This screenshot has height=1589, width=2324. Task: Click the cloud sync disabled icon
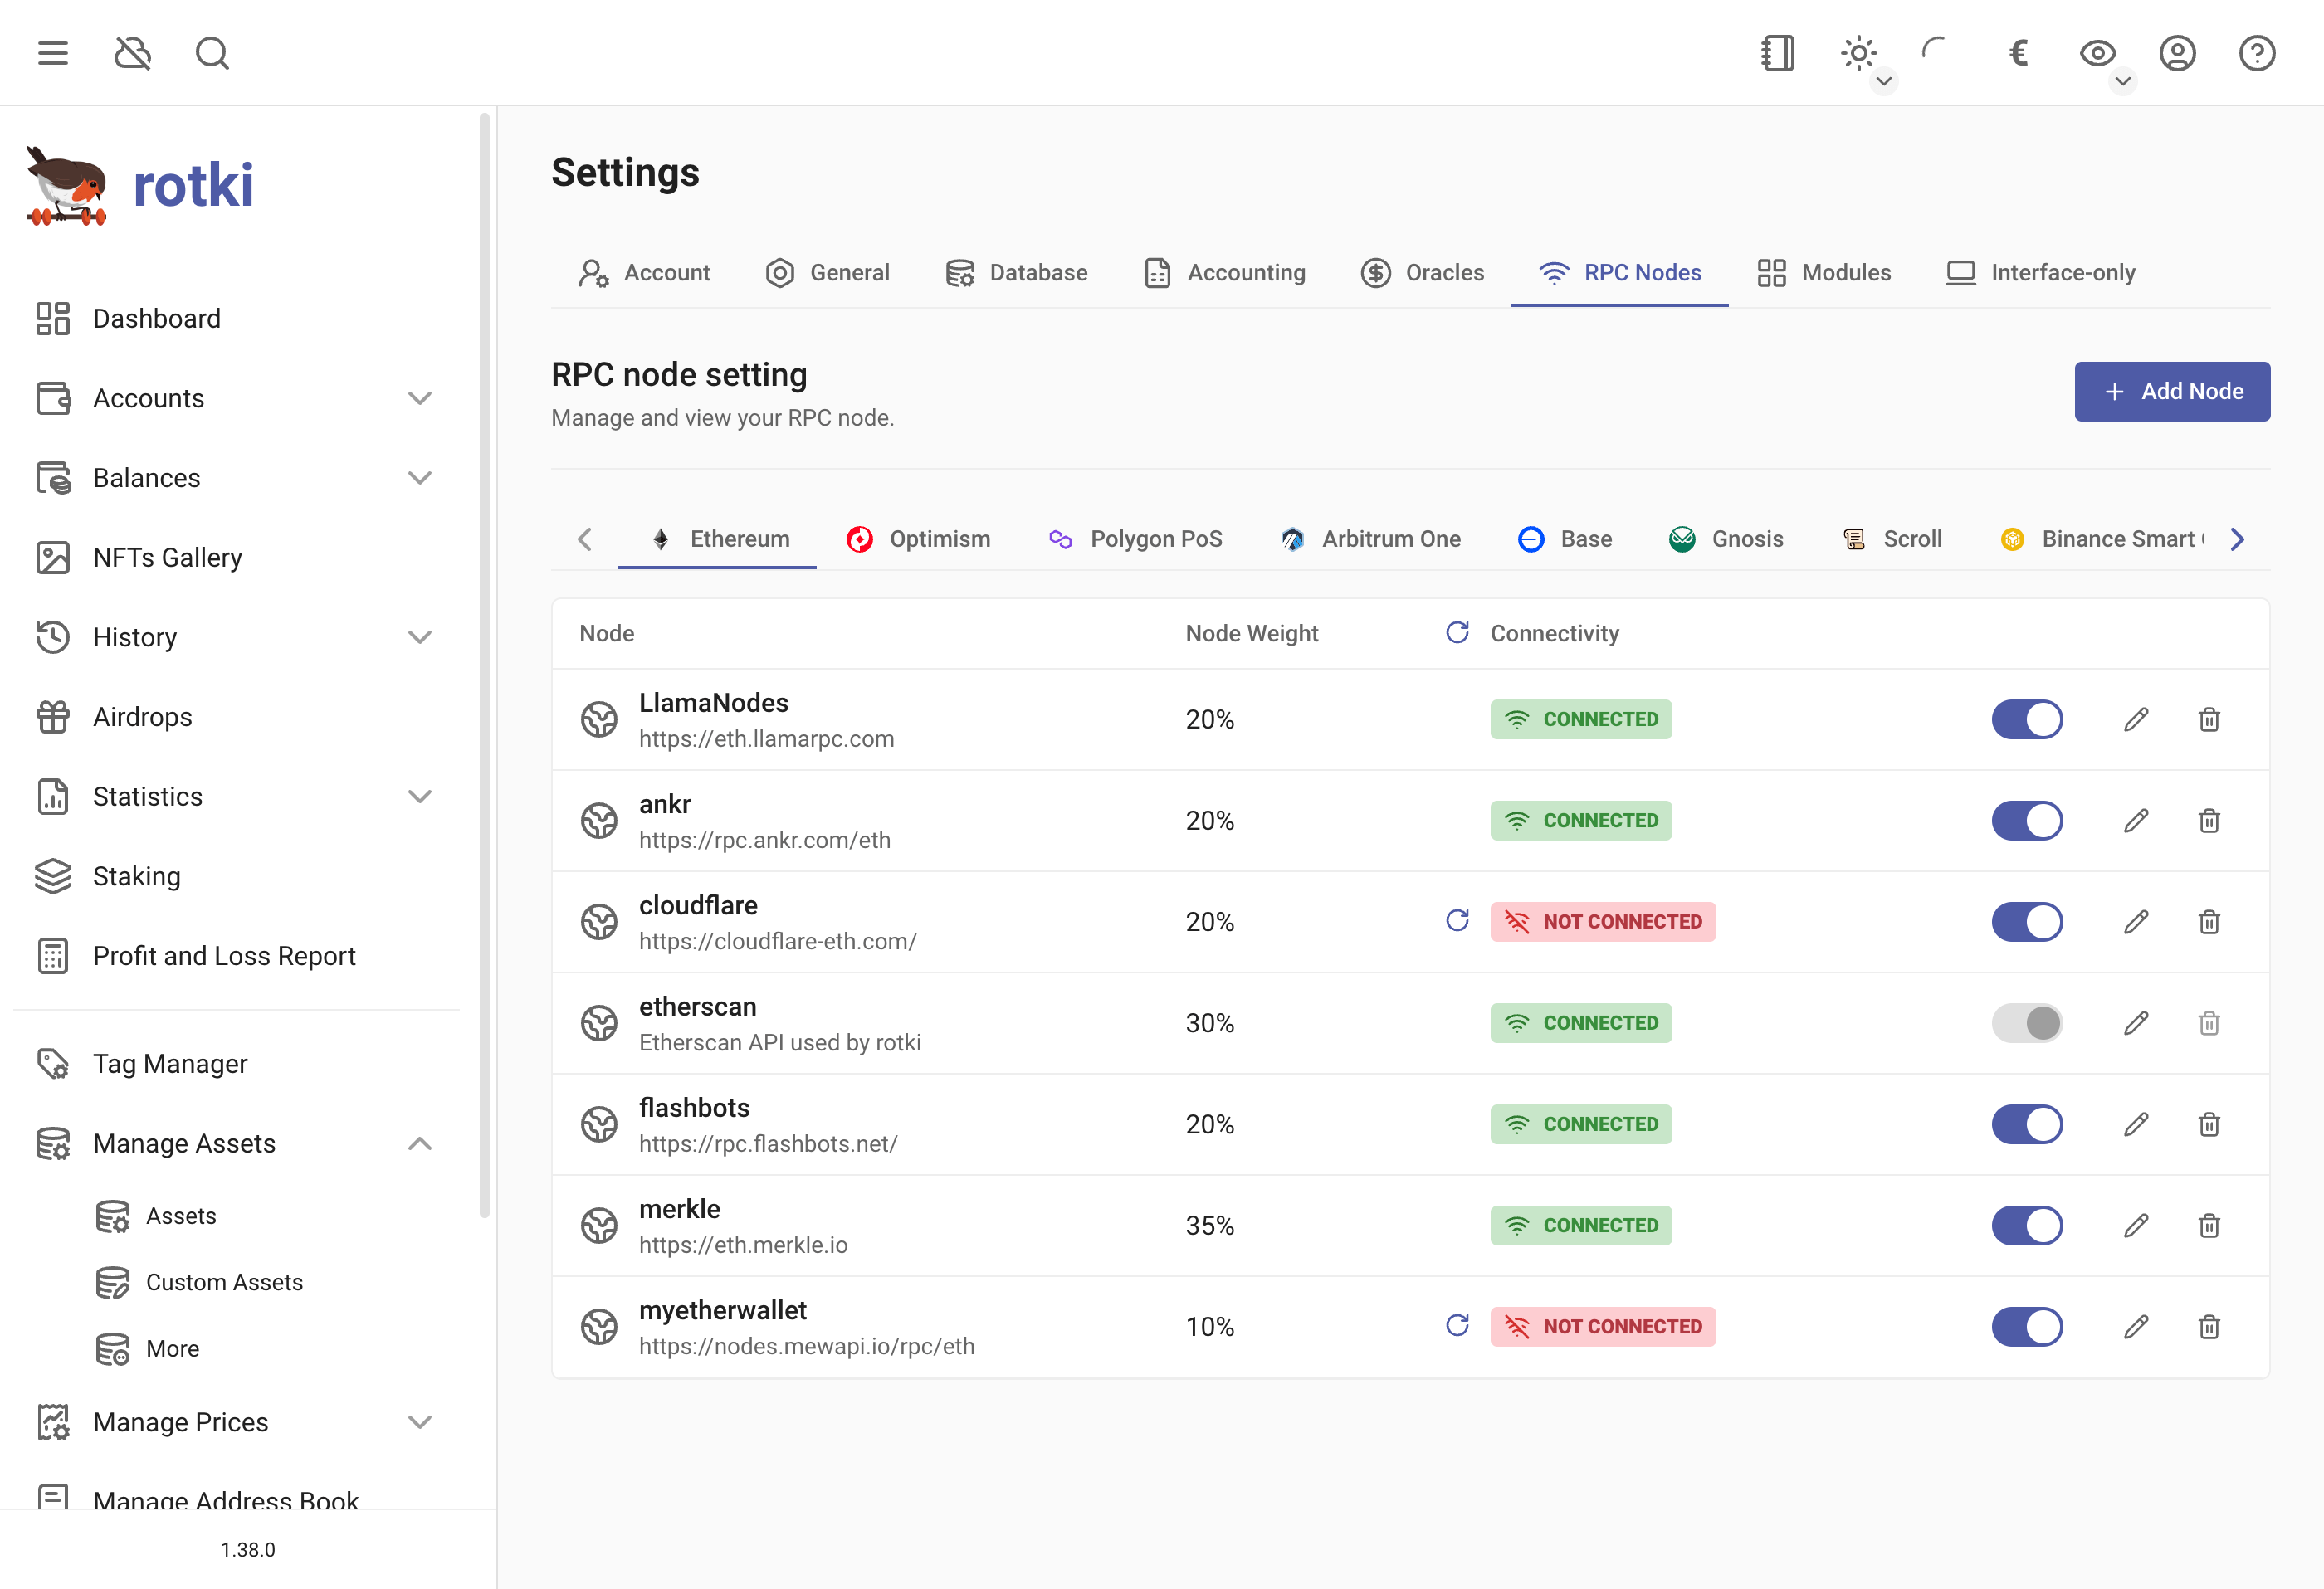click(x=133, y=53)
